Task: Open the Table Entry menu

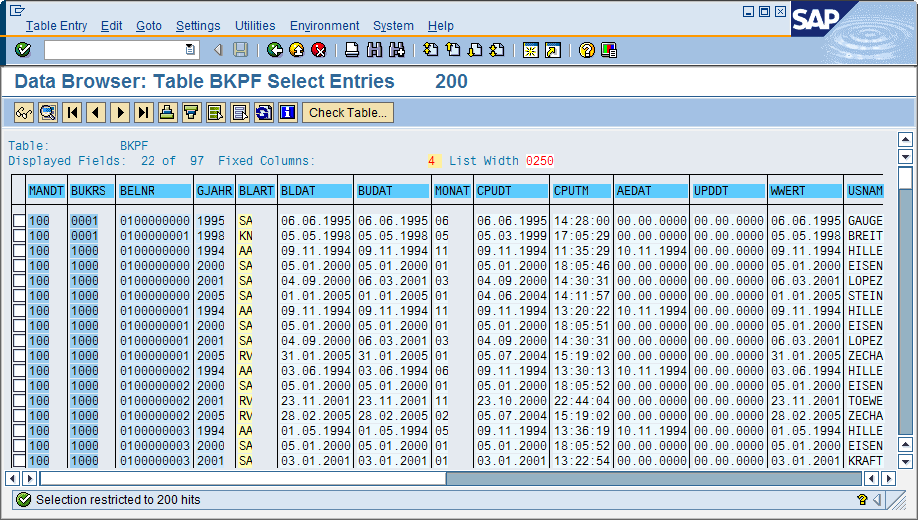Action: click(x=56, y=26)
